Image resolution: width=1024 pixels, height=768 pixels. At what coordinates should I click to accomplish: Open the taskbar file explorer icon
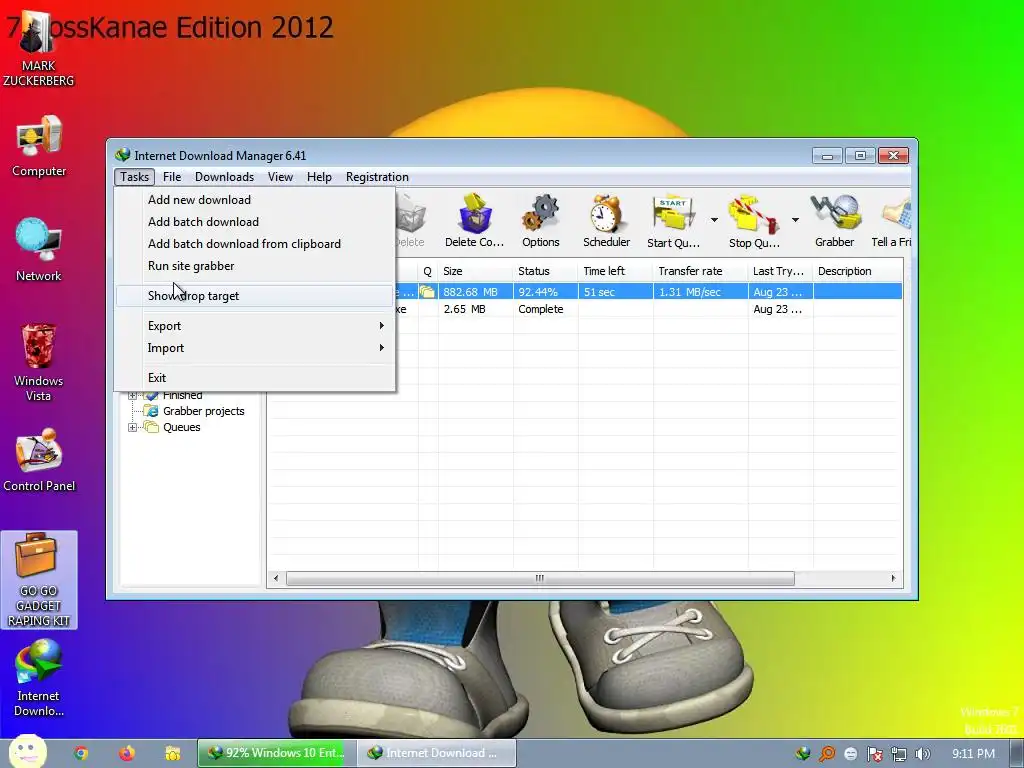172,753
